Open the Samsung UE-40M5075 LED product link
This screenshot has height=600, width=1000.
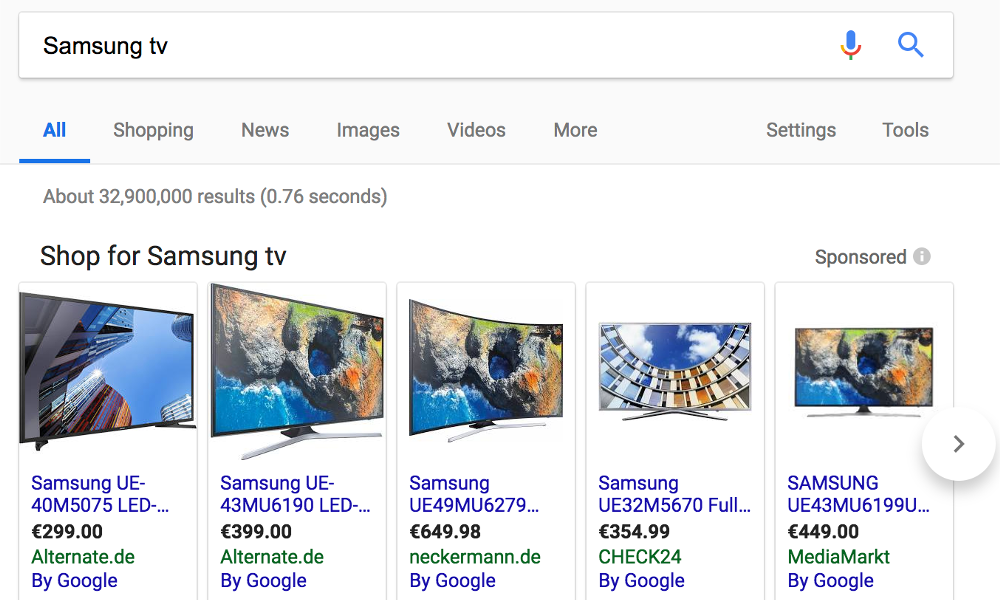tap(100, 494)
